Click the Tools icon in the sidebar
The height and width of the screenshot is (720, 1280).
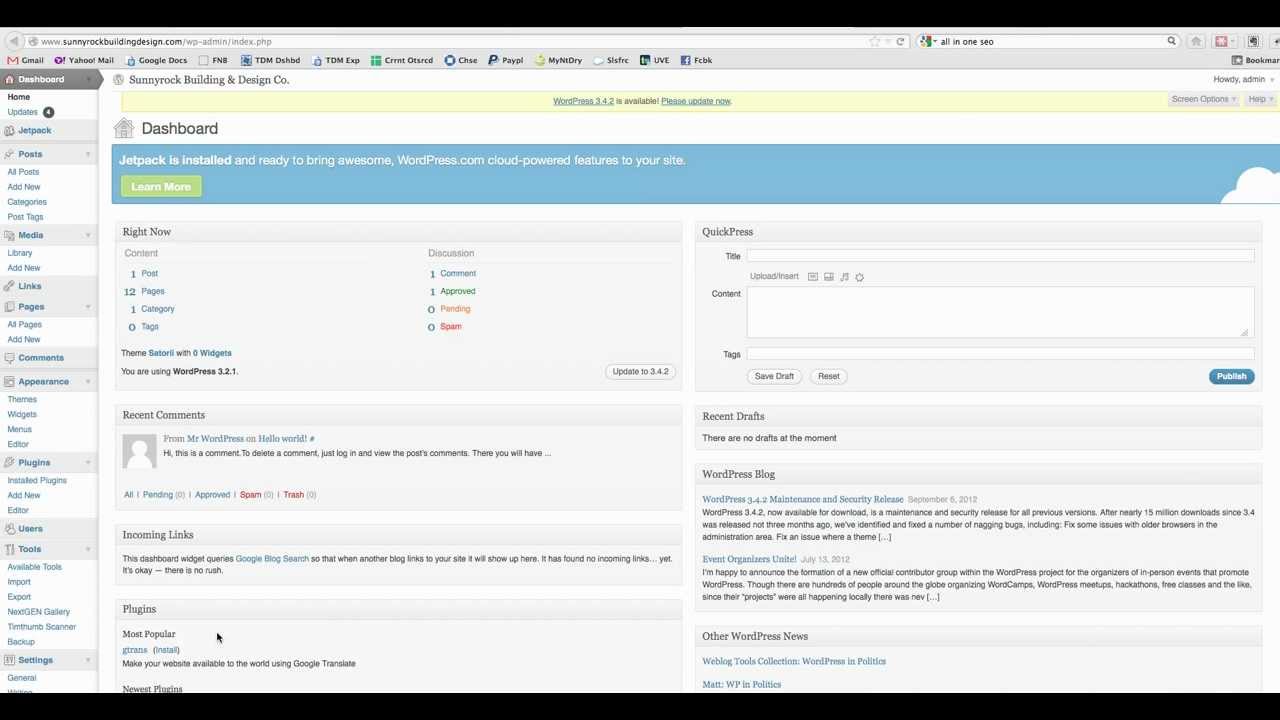[x=9, y=549]
